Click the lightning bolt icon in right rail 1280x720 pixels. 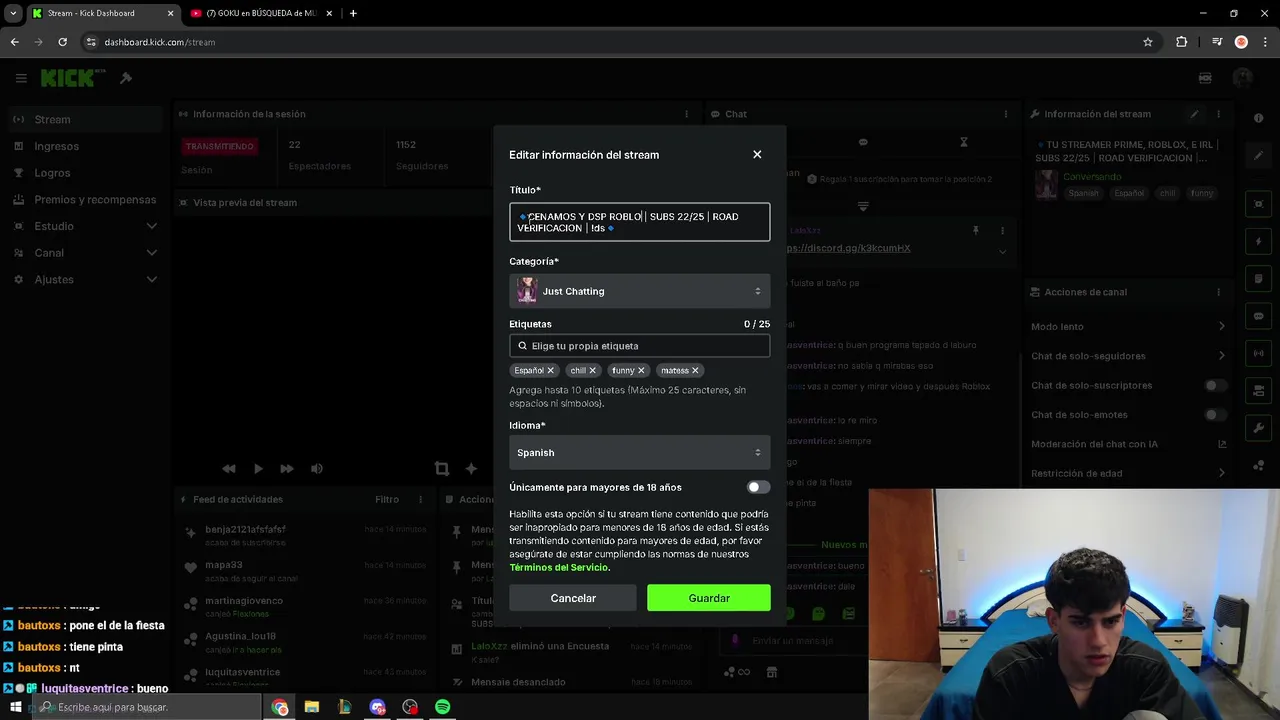[1258, 242]
